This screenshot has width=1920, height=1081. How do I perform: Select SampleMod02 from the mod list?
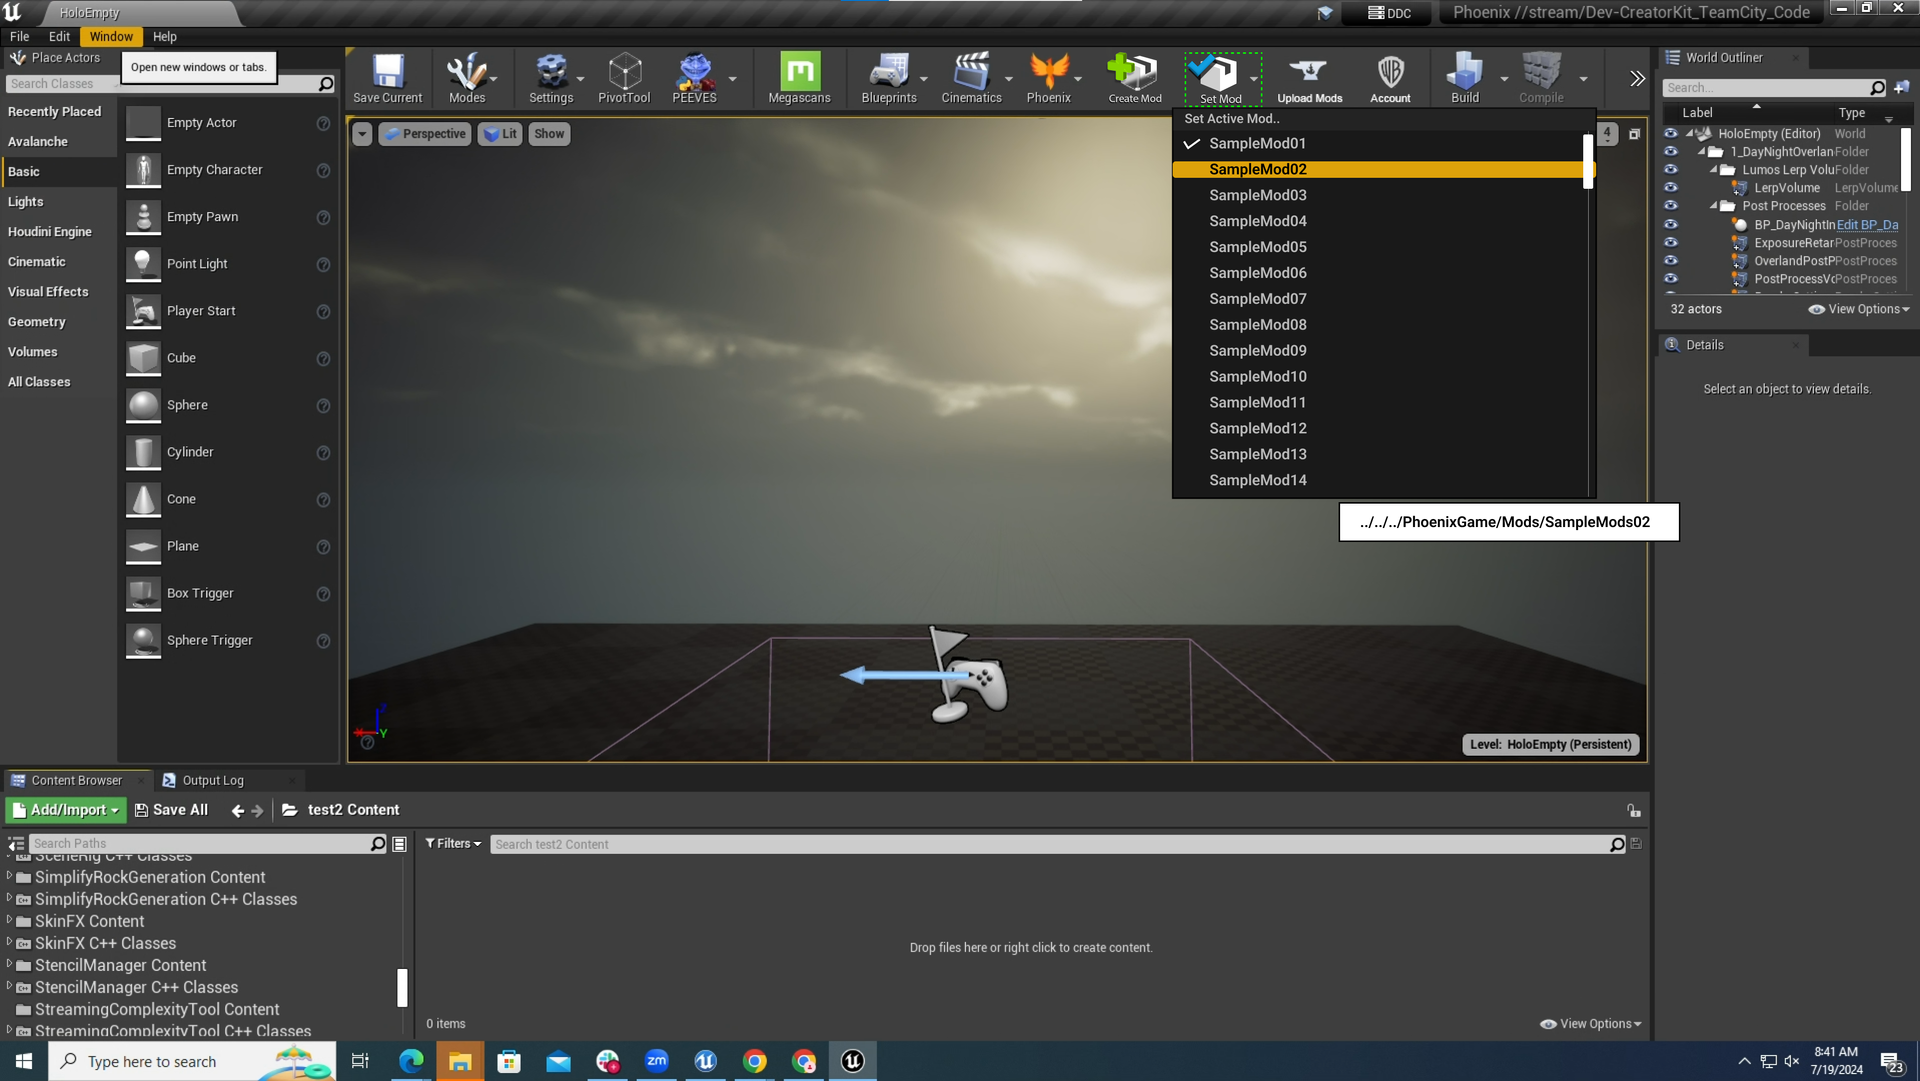[x=1257, y=169]
